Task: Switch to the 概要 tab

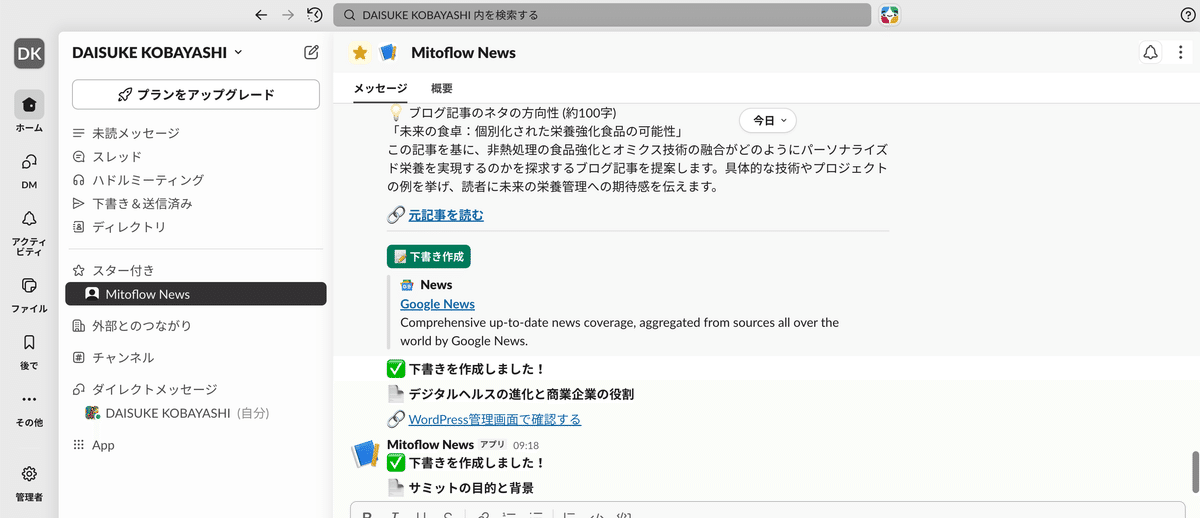Action: pos(442,89)
